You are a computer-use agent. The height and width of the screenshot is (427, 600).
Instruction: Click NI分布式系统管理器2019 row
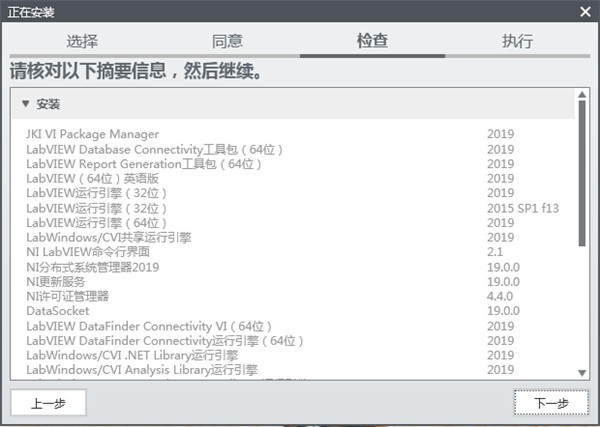coord(92,267)
